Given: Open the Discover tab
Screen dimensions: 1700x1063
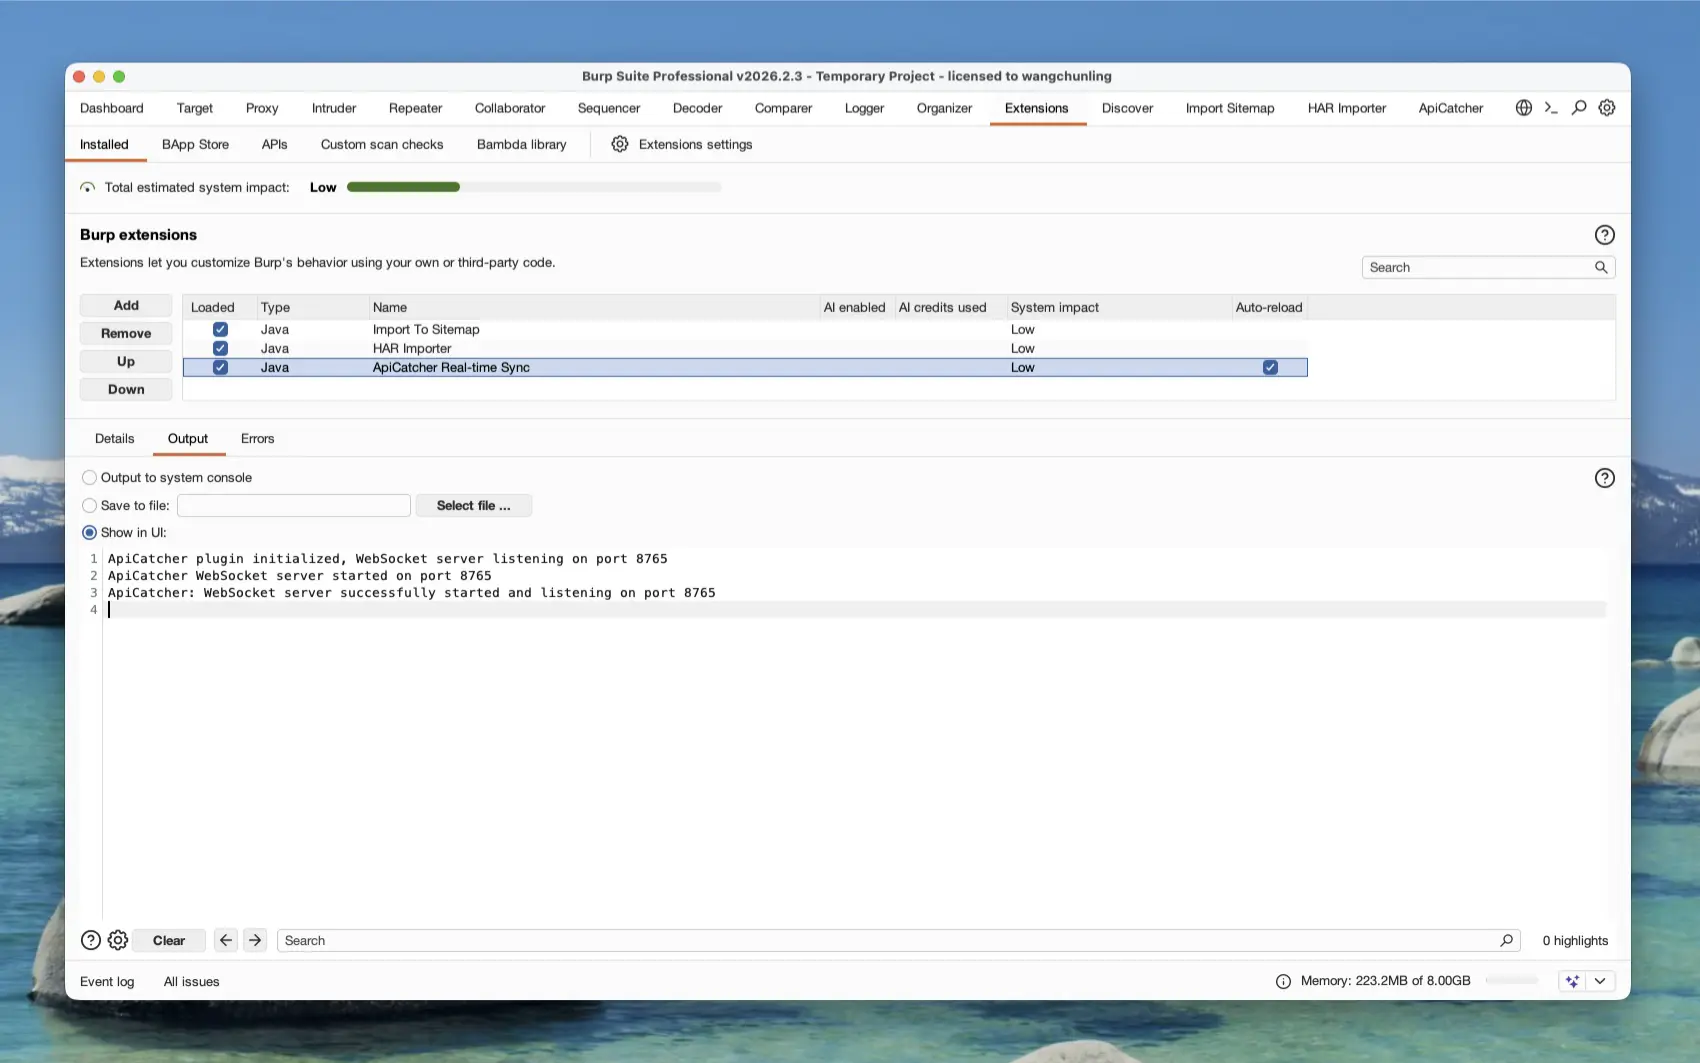Looking at the screenshot, I should (x=1127, y=108).
